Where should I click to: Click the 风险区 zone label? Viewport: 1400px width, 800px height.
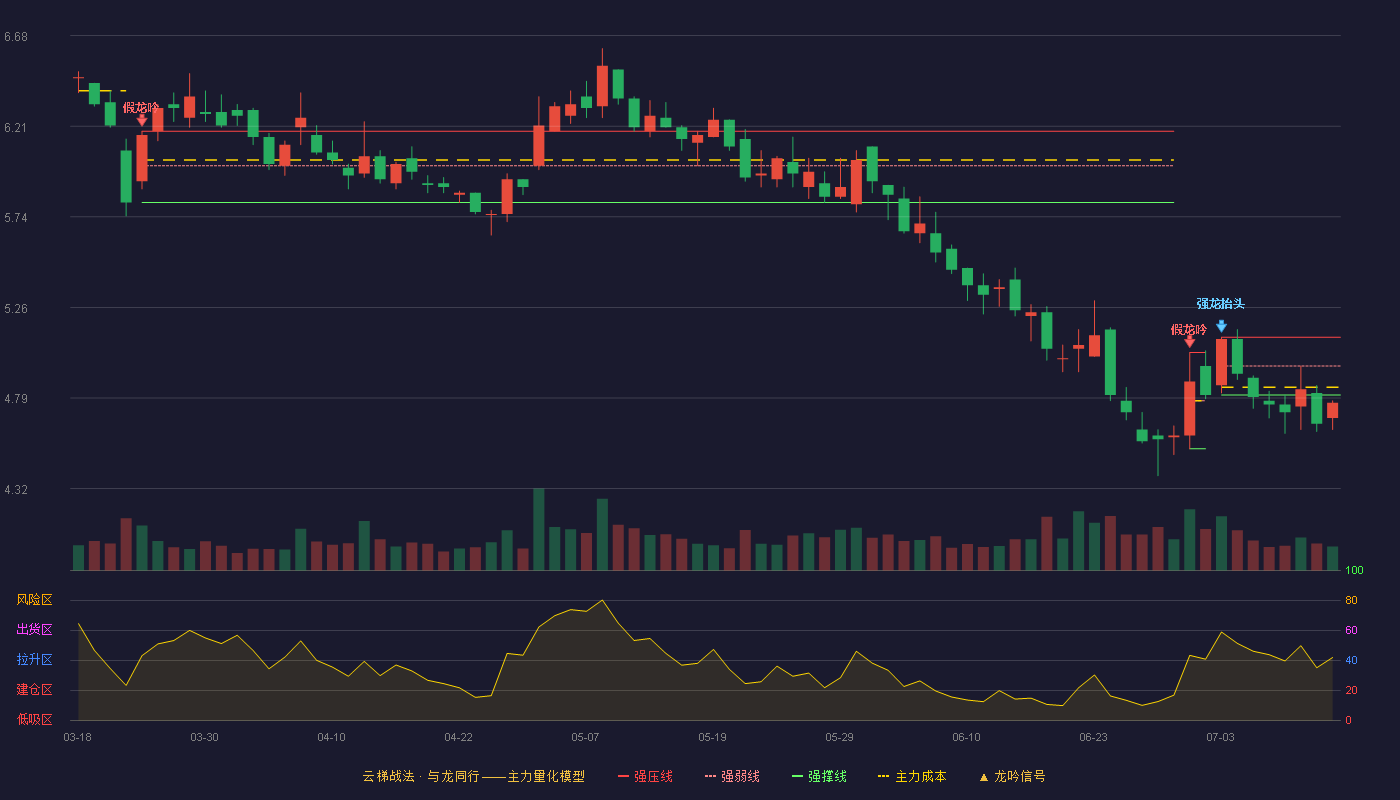(34, 600)
